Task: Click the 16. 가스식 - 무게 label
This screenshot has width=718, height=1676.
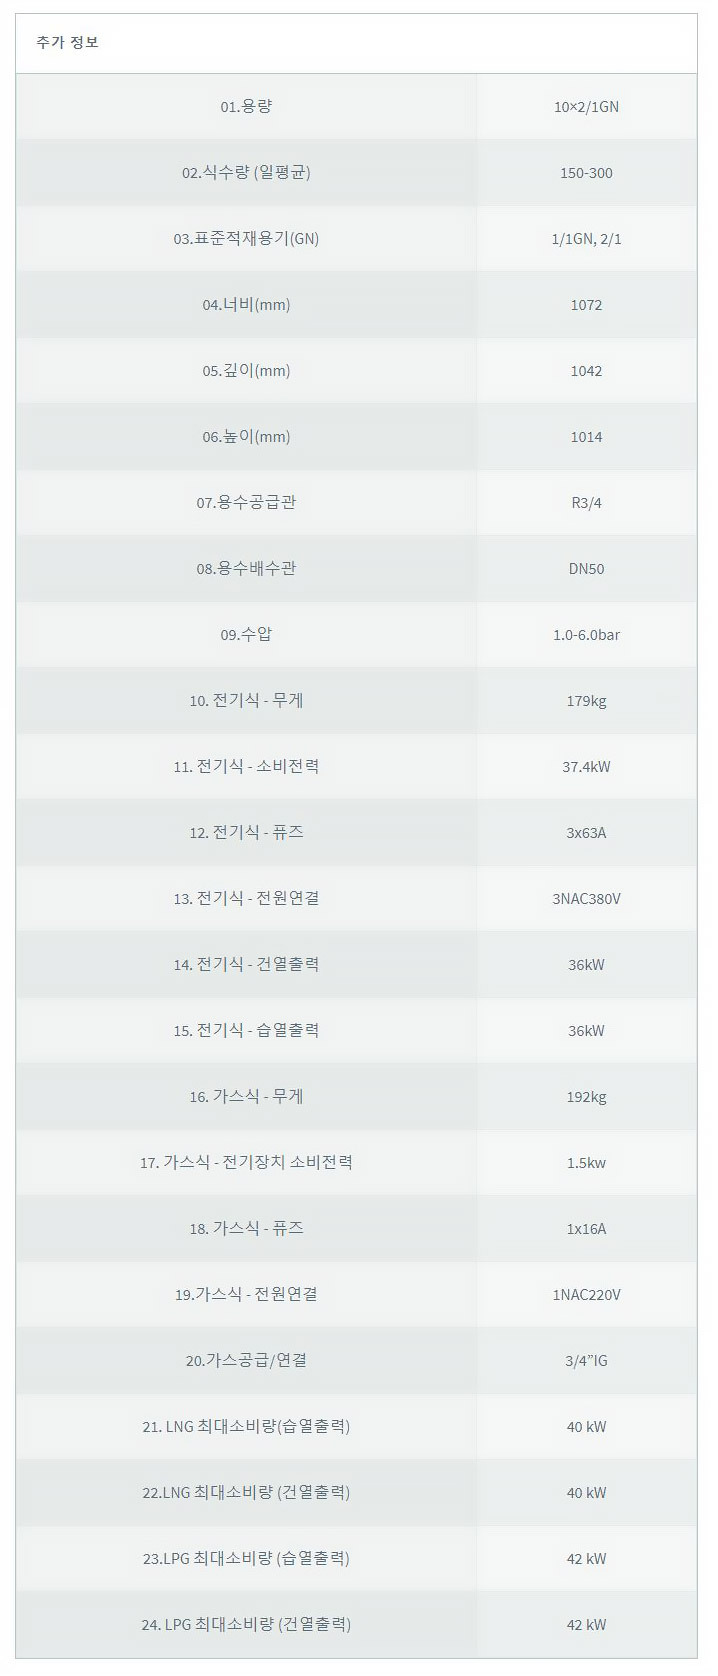Action: click(246, 1096)
